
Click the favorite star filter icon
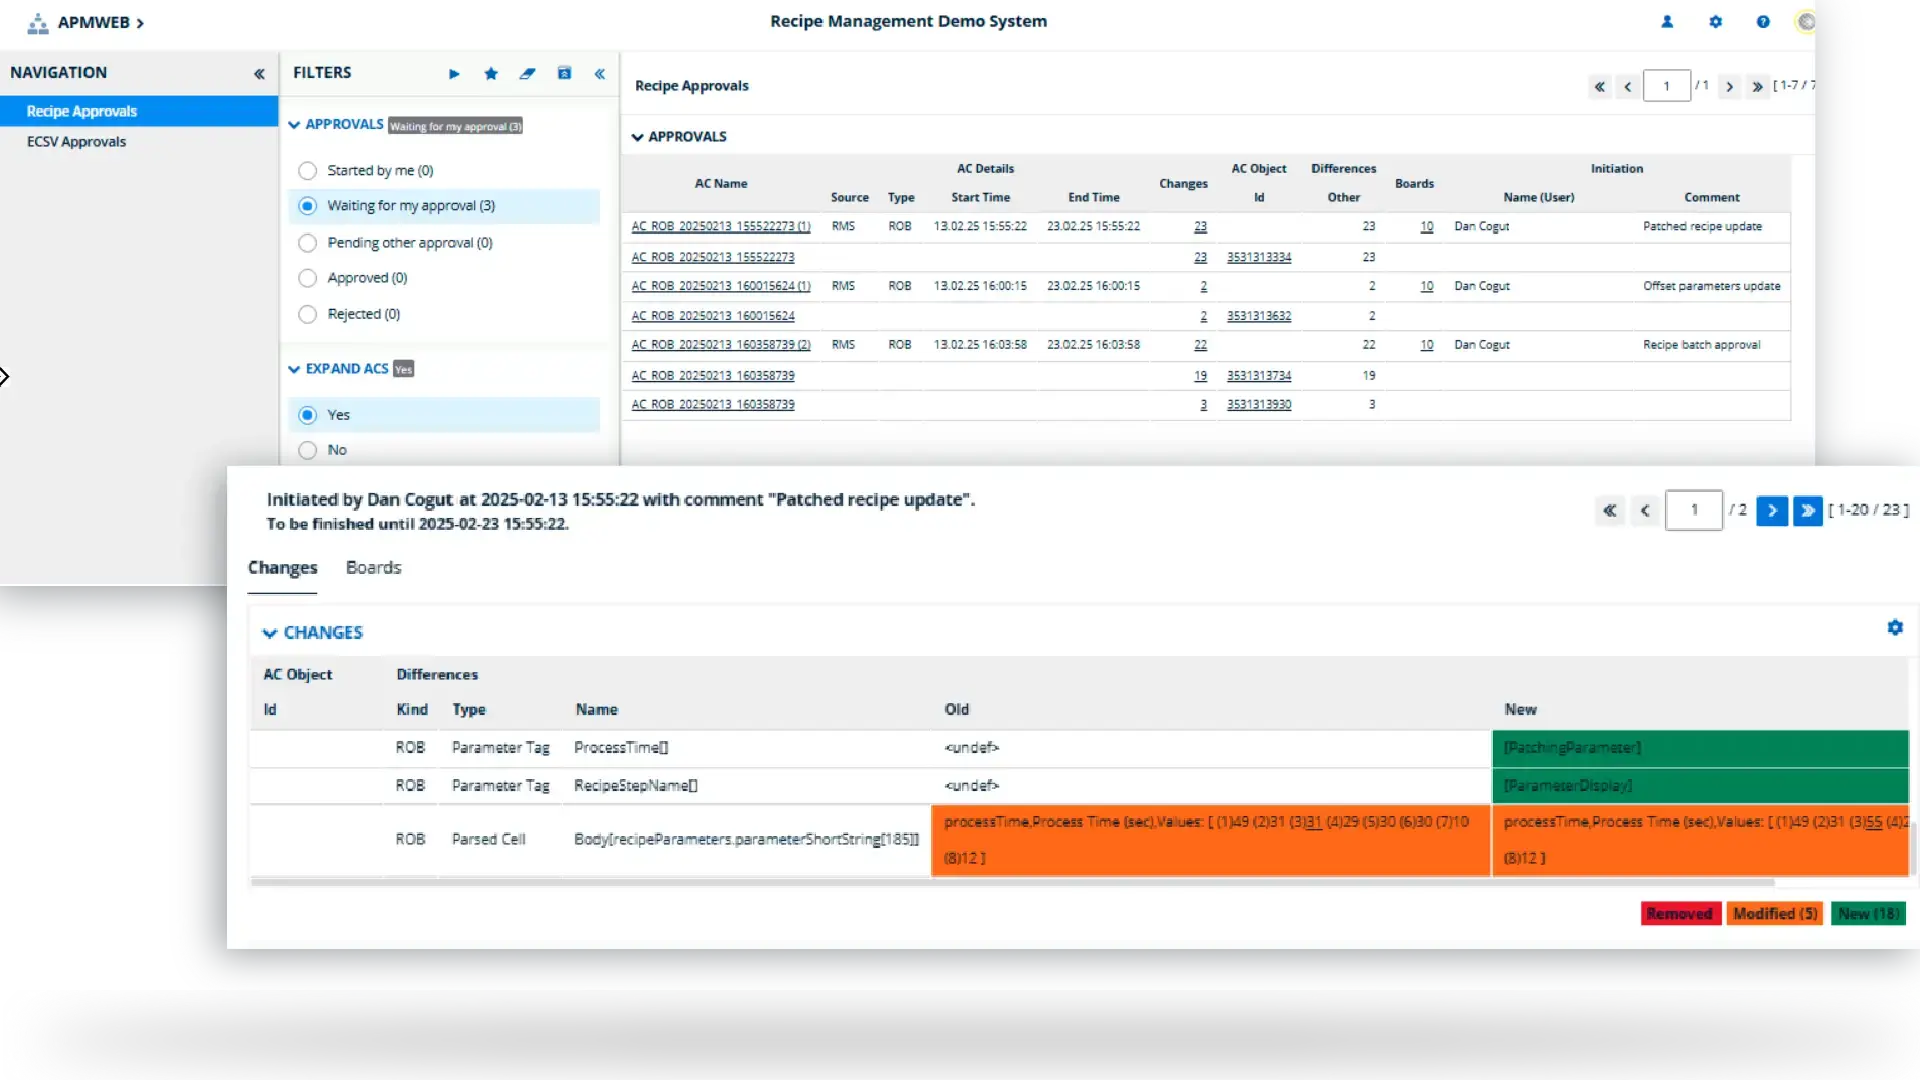point(491,73)
